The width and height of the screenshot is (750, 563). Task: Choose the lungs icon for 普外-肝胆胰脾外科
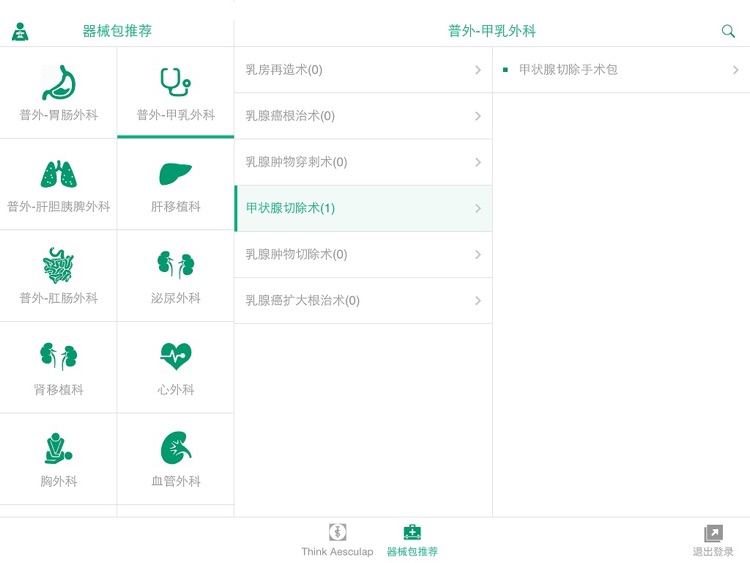pos(59,174)
